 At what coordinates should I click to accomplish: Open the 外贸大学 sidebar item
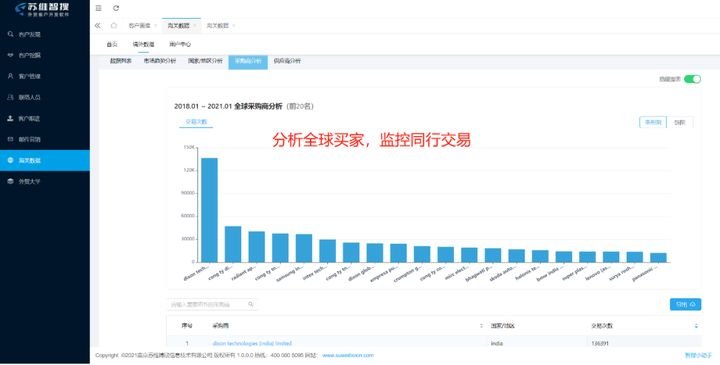pos(45,181)
